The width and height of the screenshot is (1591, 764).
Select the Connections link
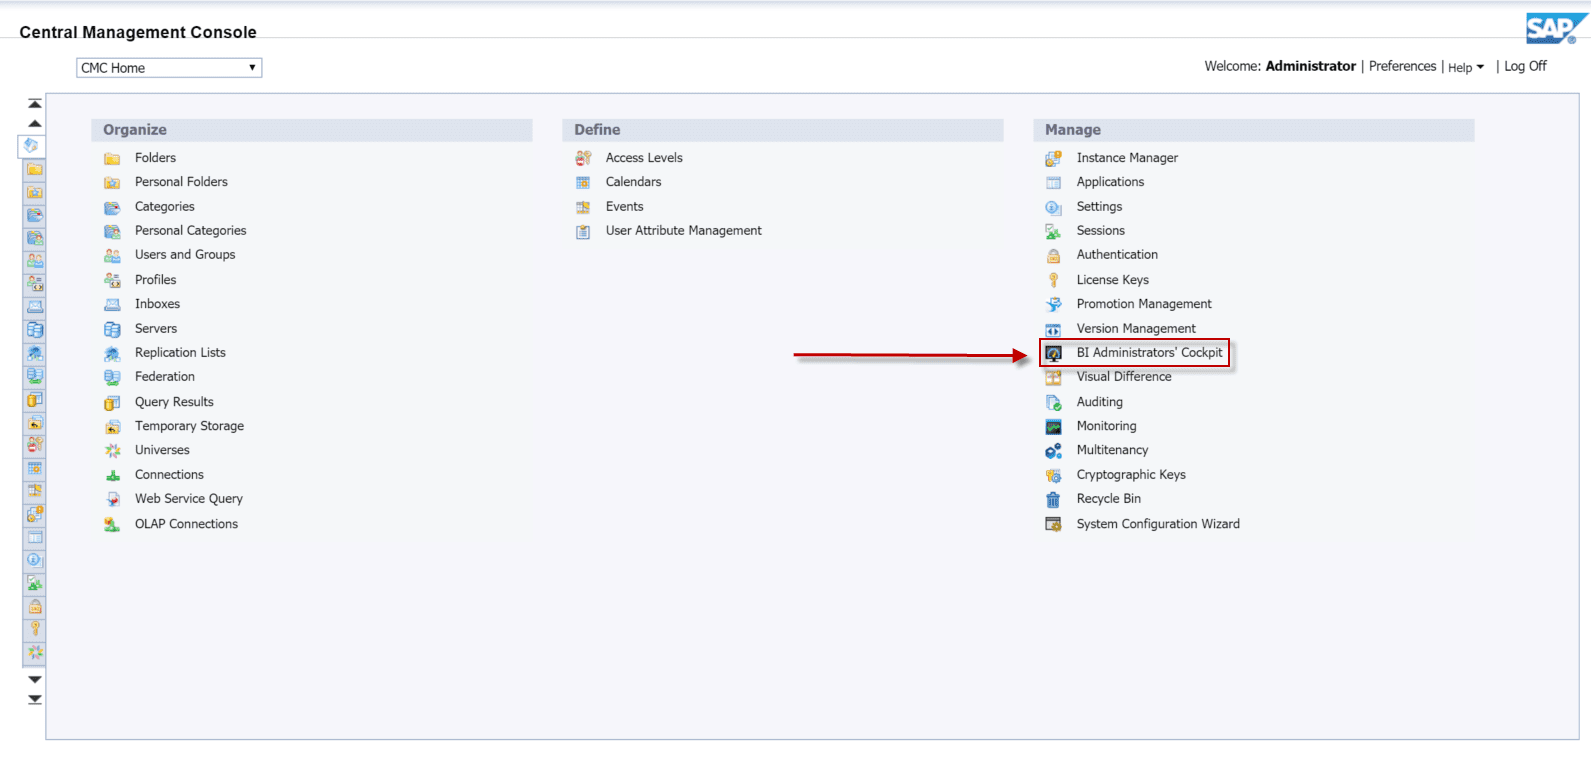[169, 475]
